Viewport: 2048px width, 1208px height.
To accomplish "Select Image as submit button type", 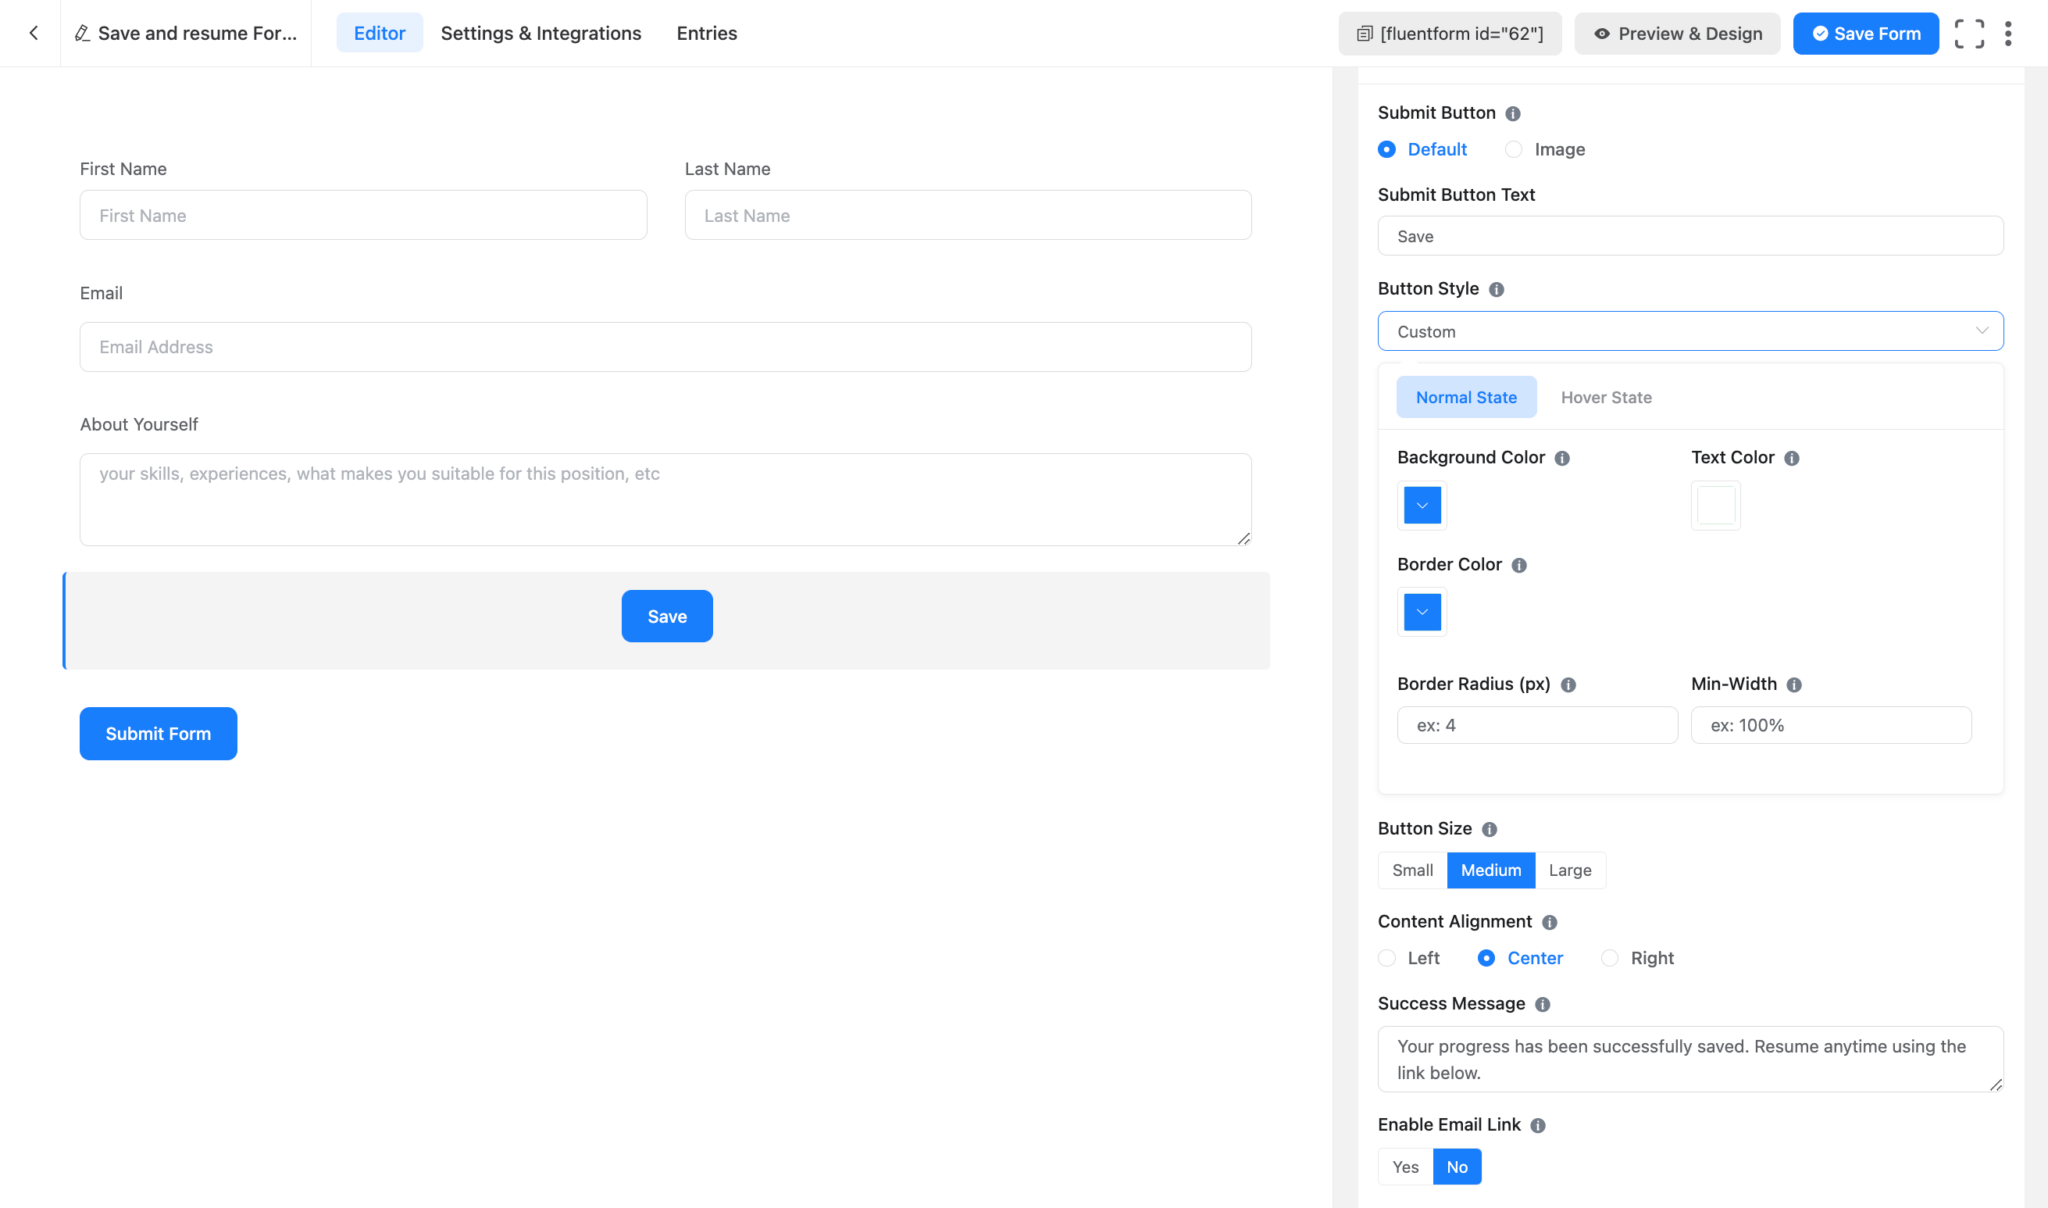I will coord(1514,149).
